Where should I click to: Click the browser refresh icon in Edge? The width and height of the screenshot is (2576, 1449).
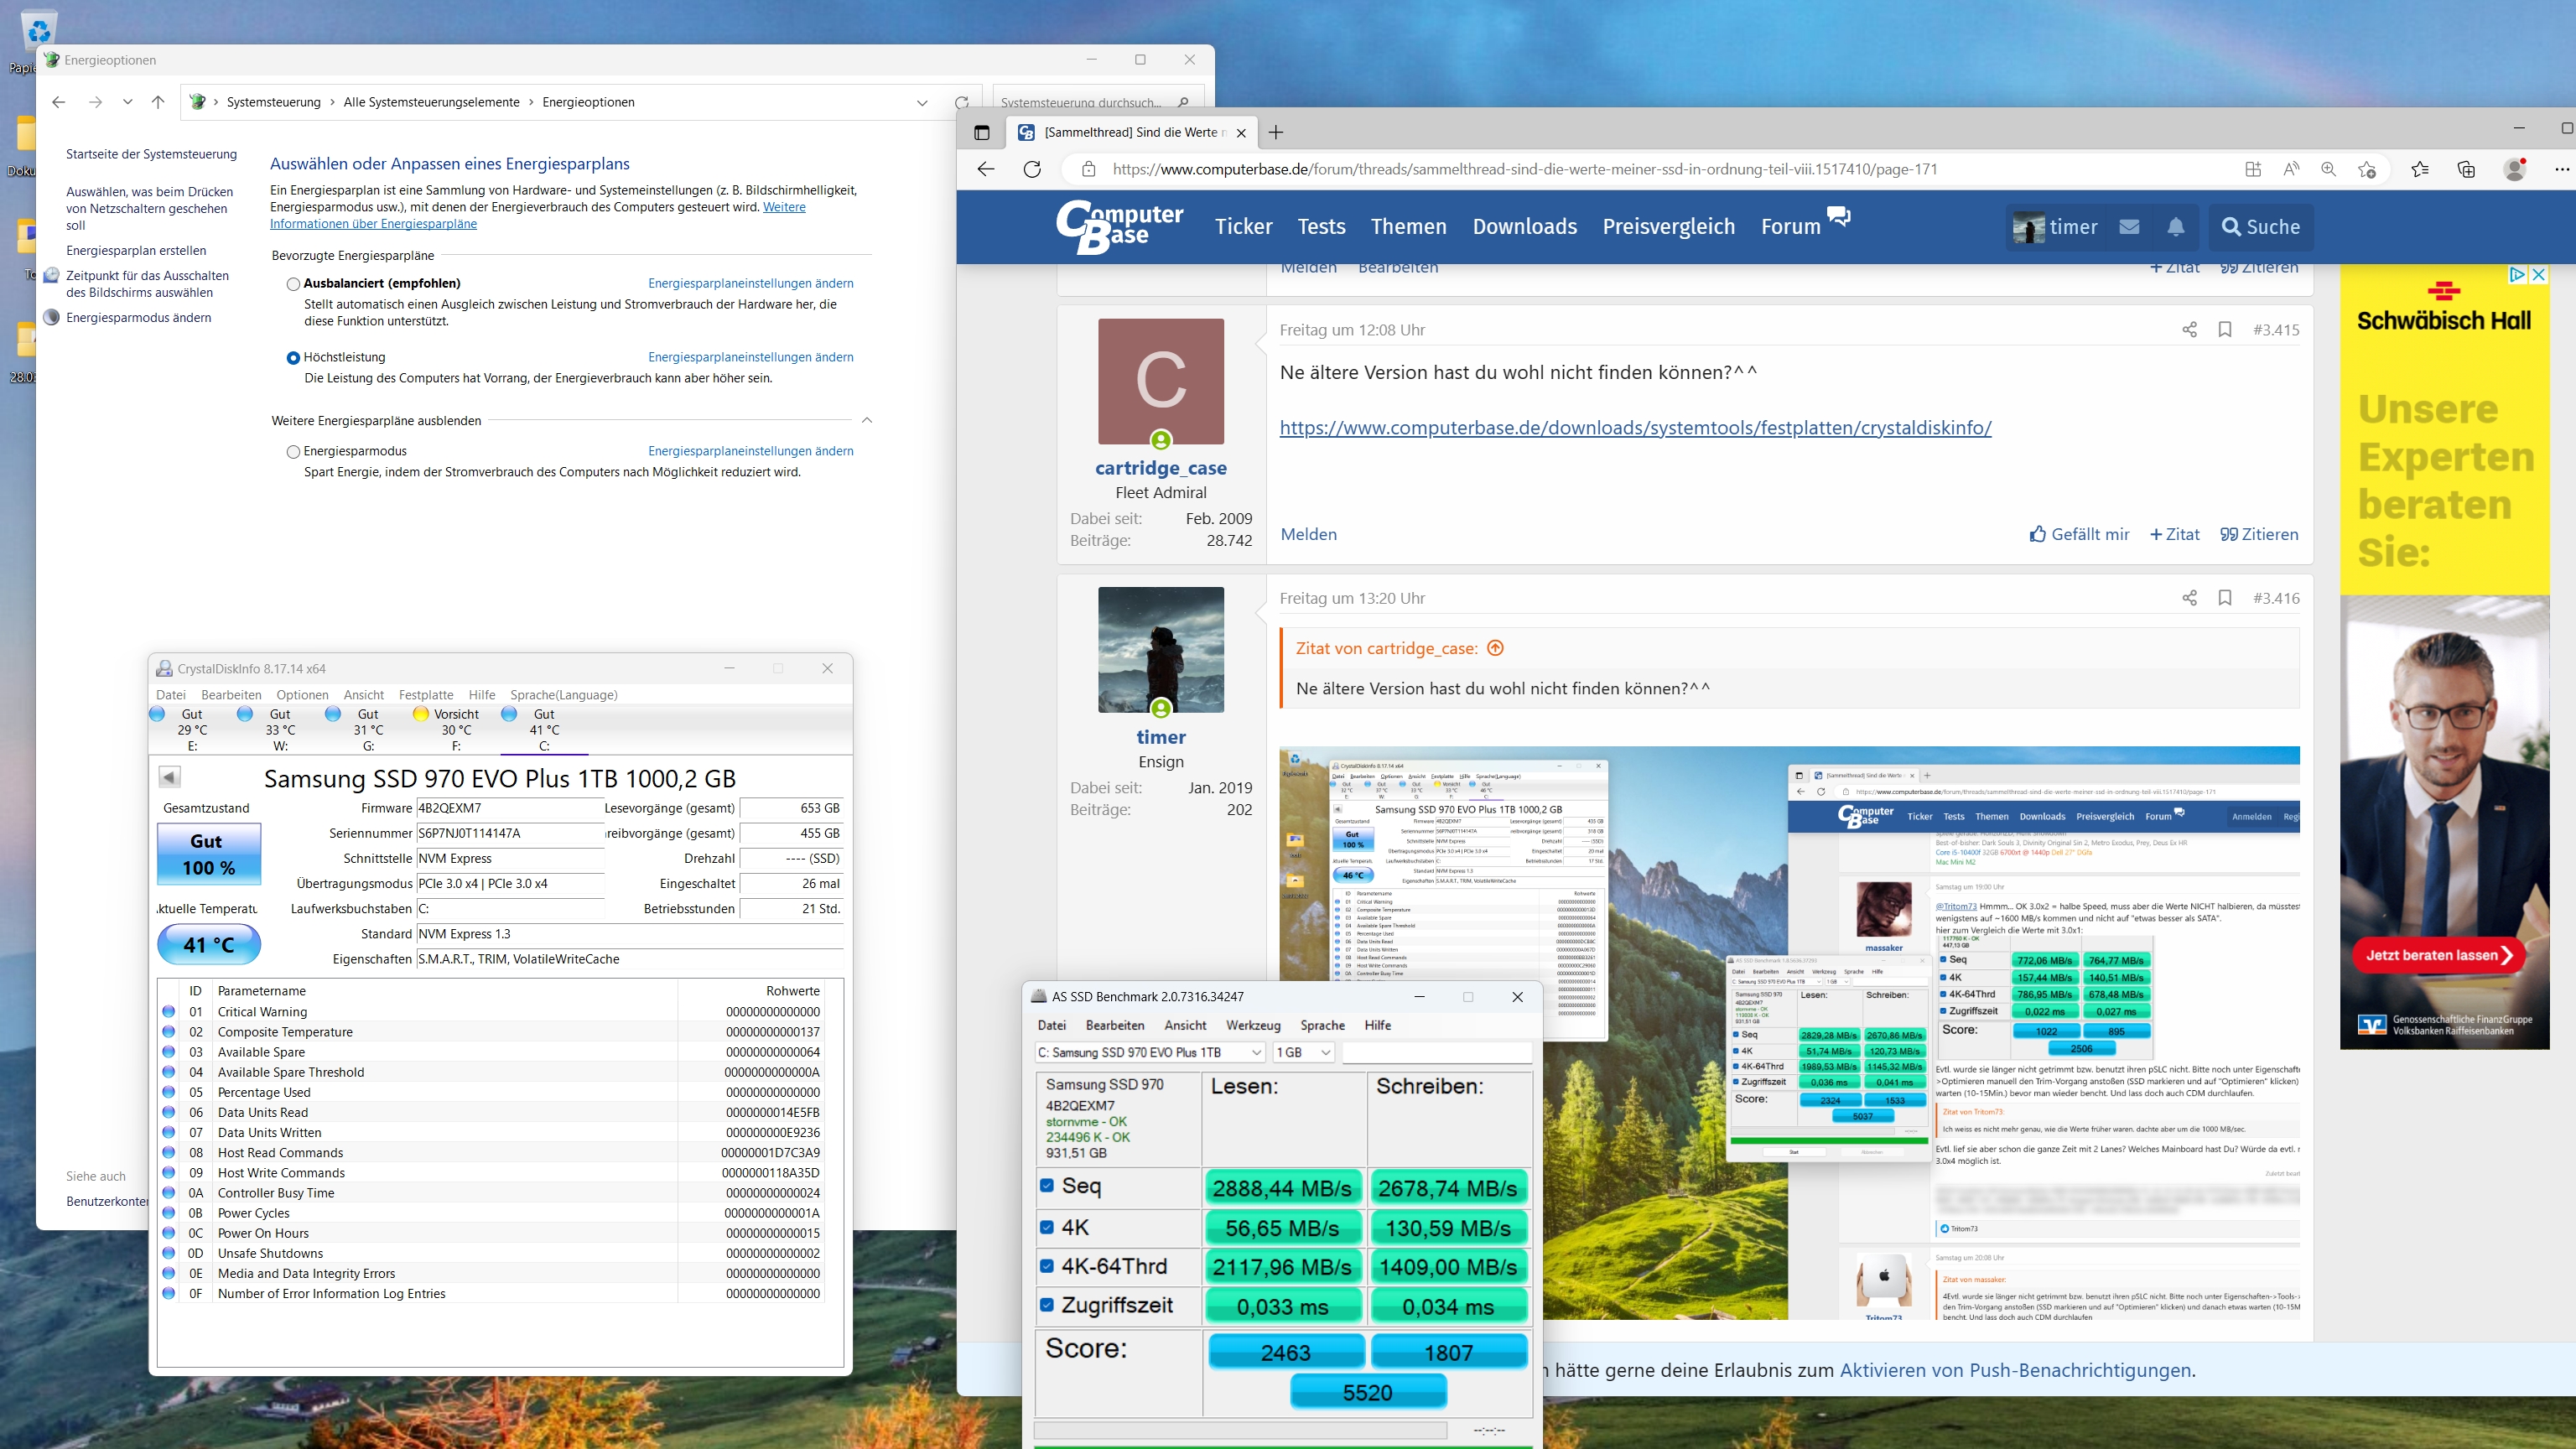point(1032,169)
